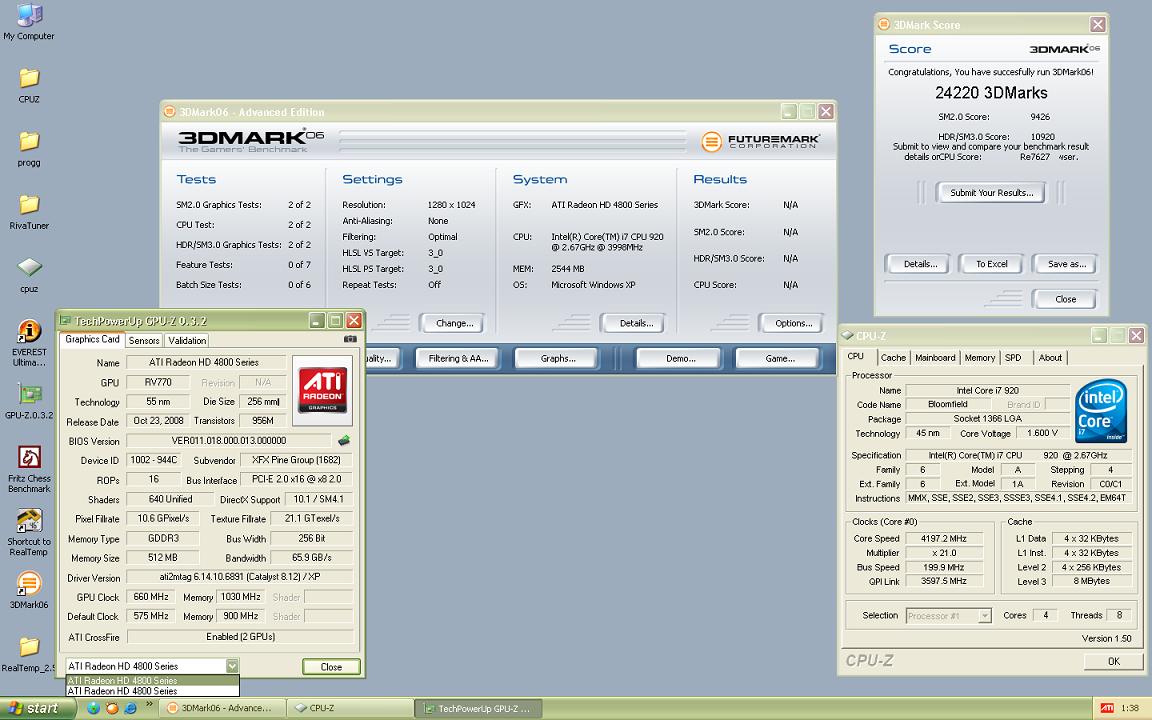Viewport: 1152px width, 720px height.
Task: Switch to CPU-Z taskbar button
Action: point(349,708)
